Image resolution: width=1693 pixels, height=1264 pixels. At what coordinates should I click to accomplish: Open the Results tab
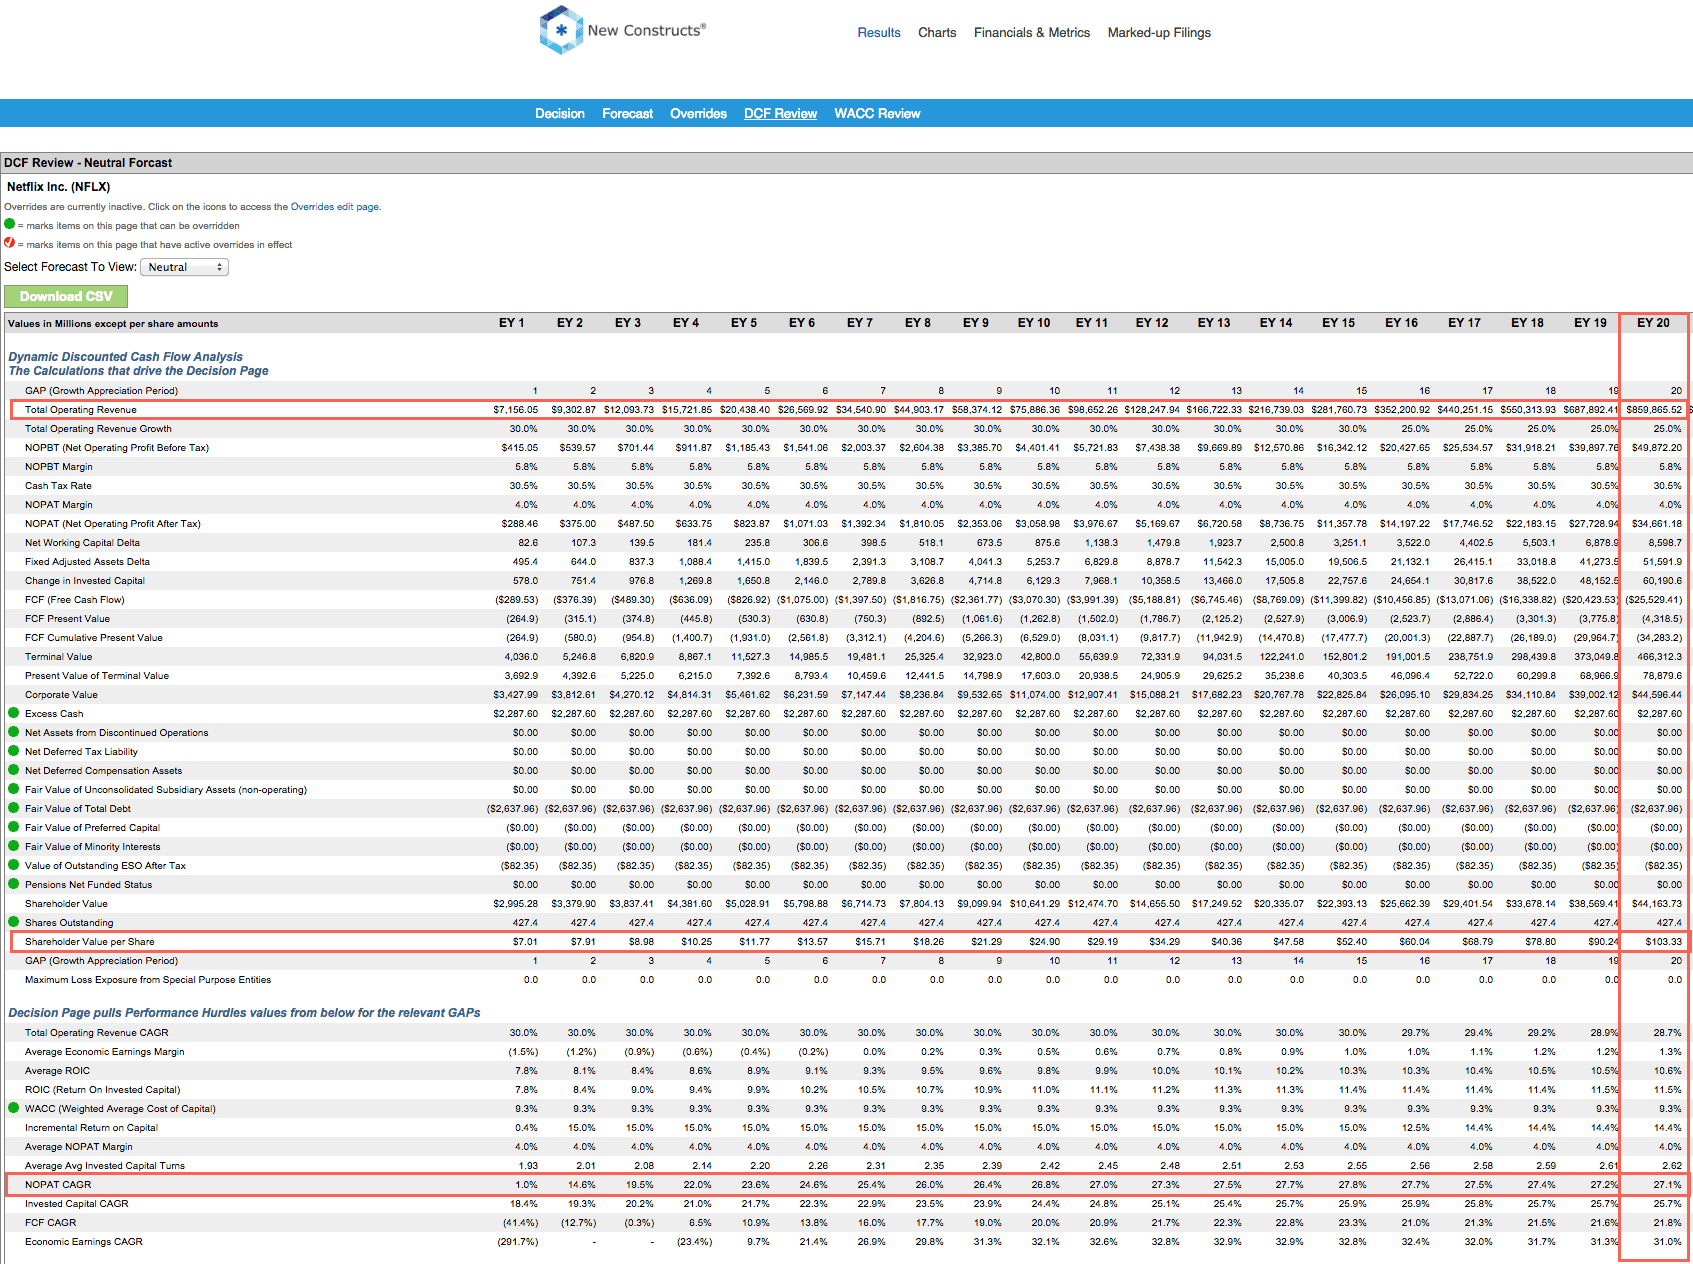(x=879, y=33)
